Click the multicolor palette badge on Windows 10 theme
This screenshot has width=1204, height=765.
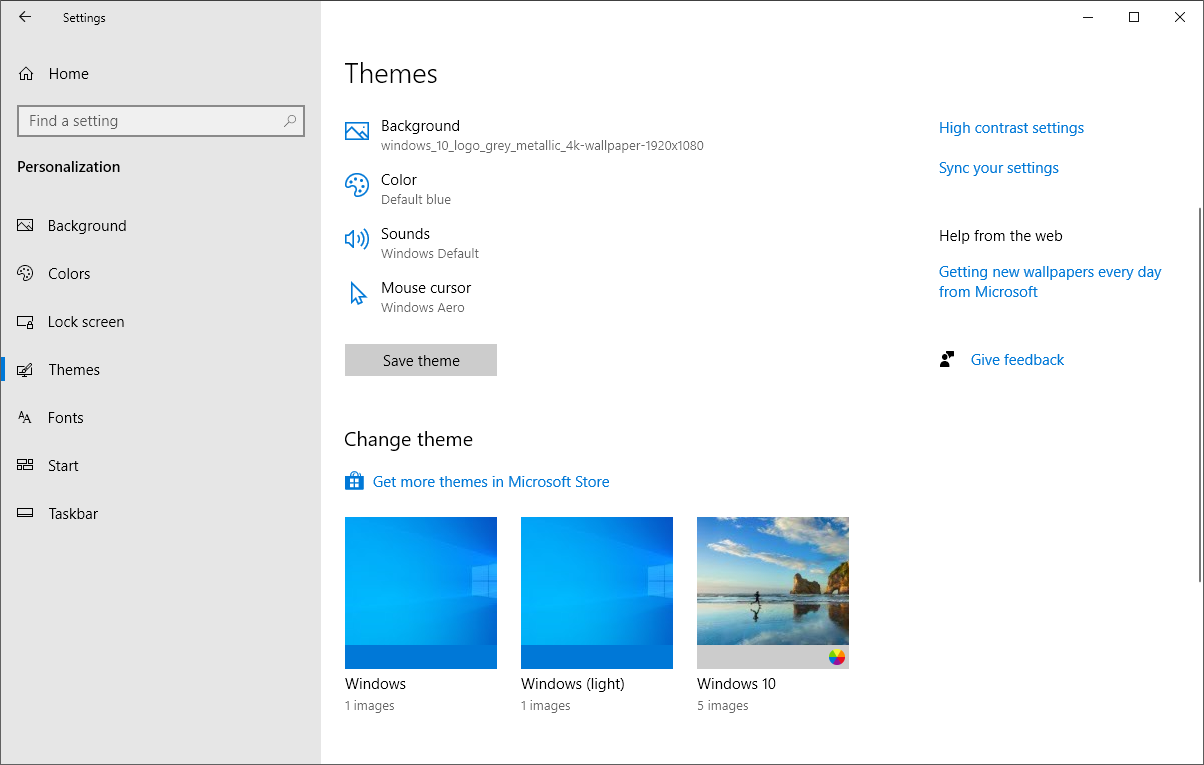coord(838,658)
